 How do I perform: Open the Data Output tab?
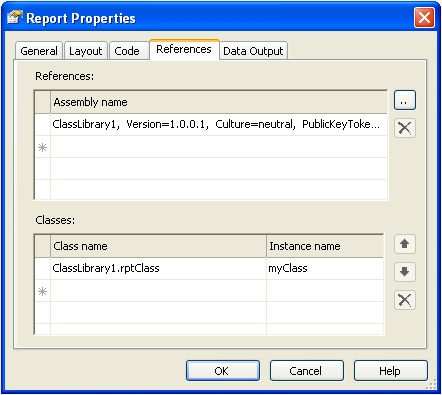tap(253, 51)
